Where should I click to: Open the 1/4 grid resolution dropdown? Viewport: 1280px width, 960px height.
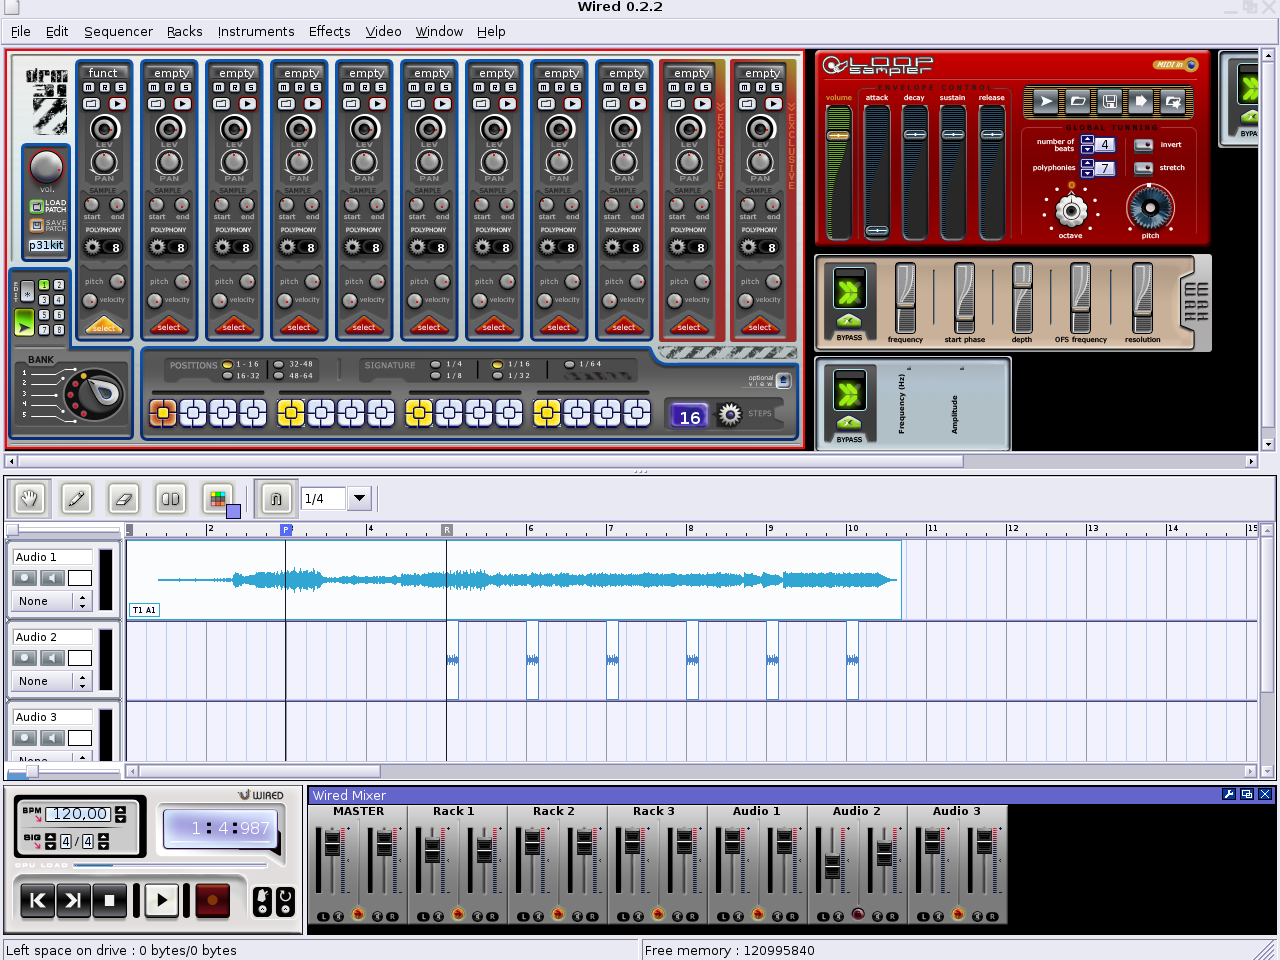pyautogui.click(x=359, y=498)
